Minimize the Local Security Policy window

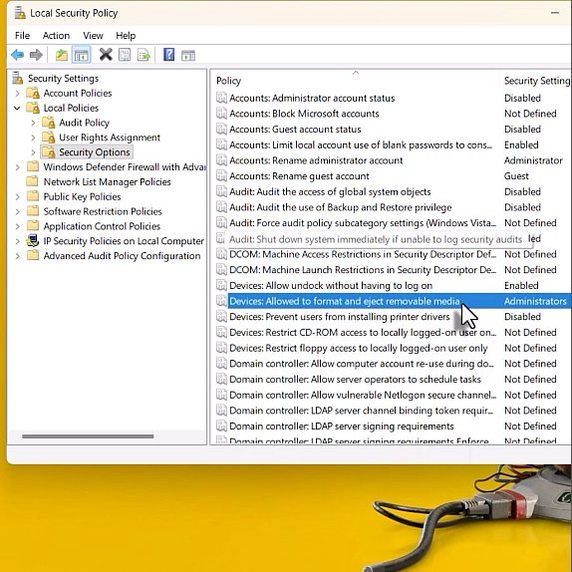(x=555, y=13)
